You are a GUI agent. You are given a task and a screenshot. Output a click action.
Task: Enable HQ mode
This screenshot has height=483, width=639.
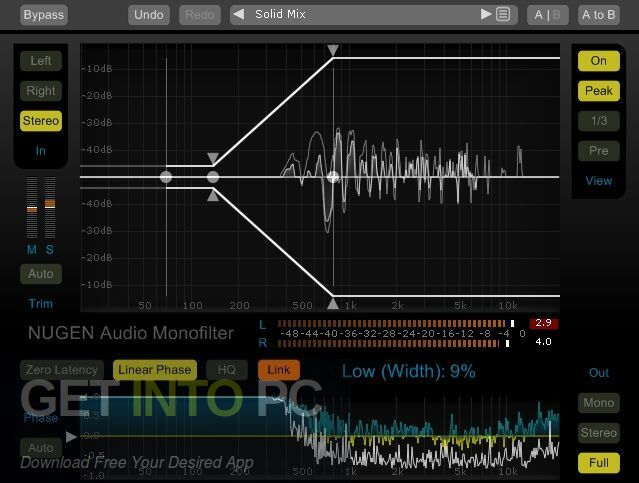(x=227, y=370)
